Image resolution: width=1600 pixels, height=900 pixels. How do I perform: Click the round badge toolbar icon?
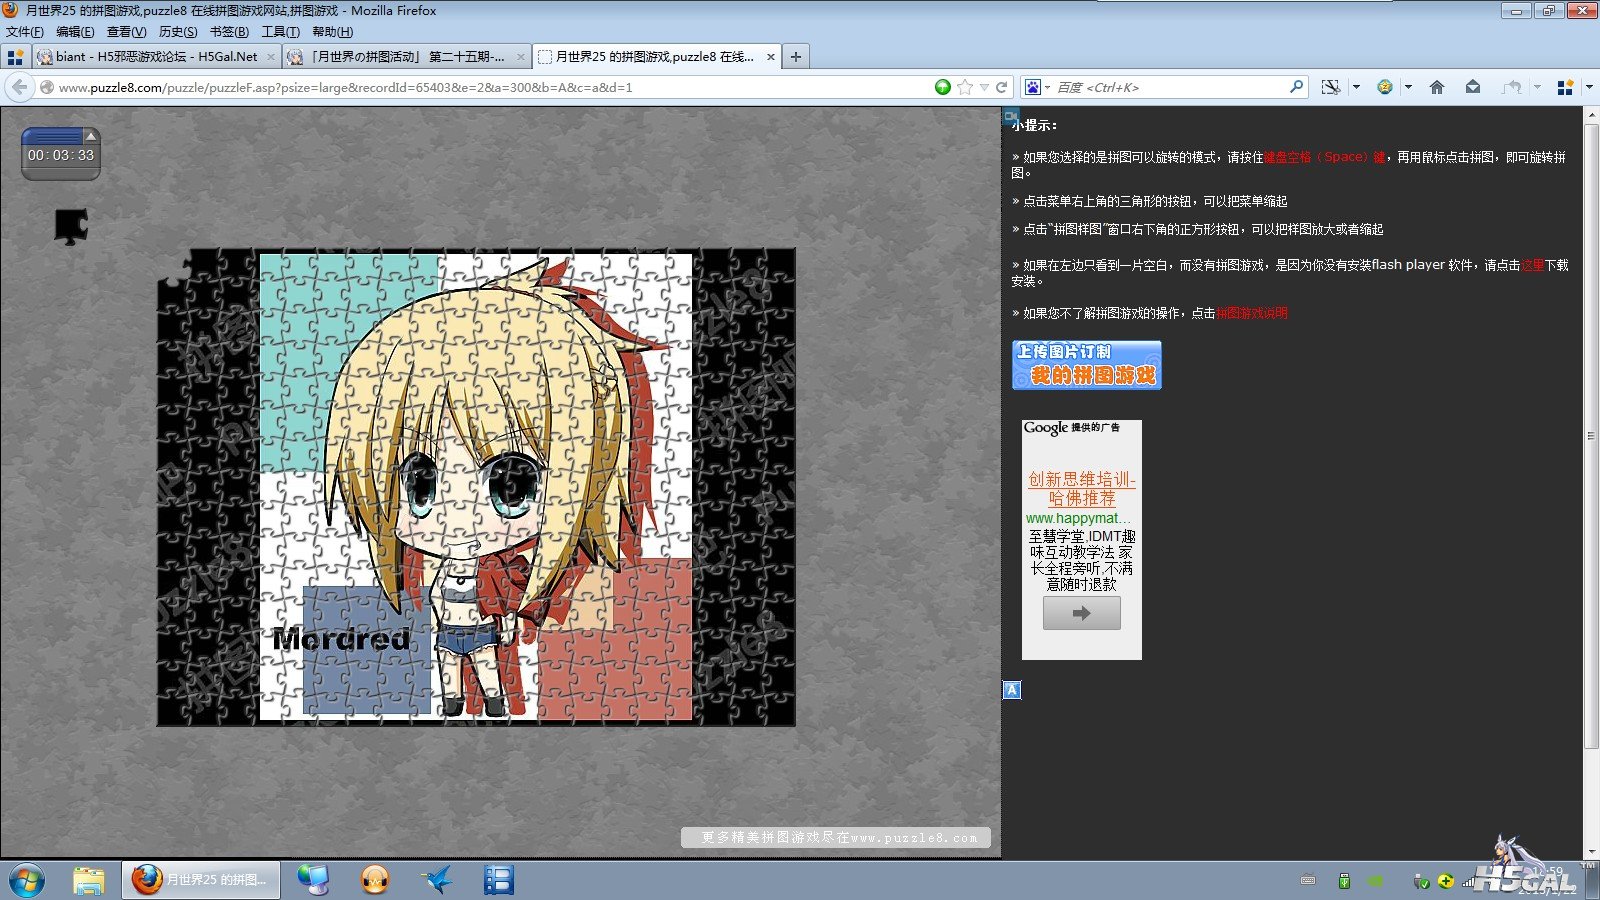(1385, 87)
